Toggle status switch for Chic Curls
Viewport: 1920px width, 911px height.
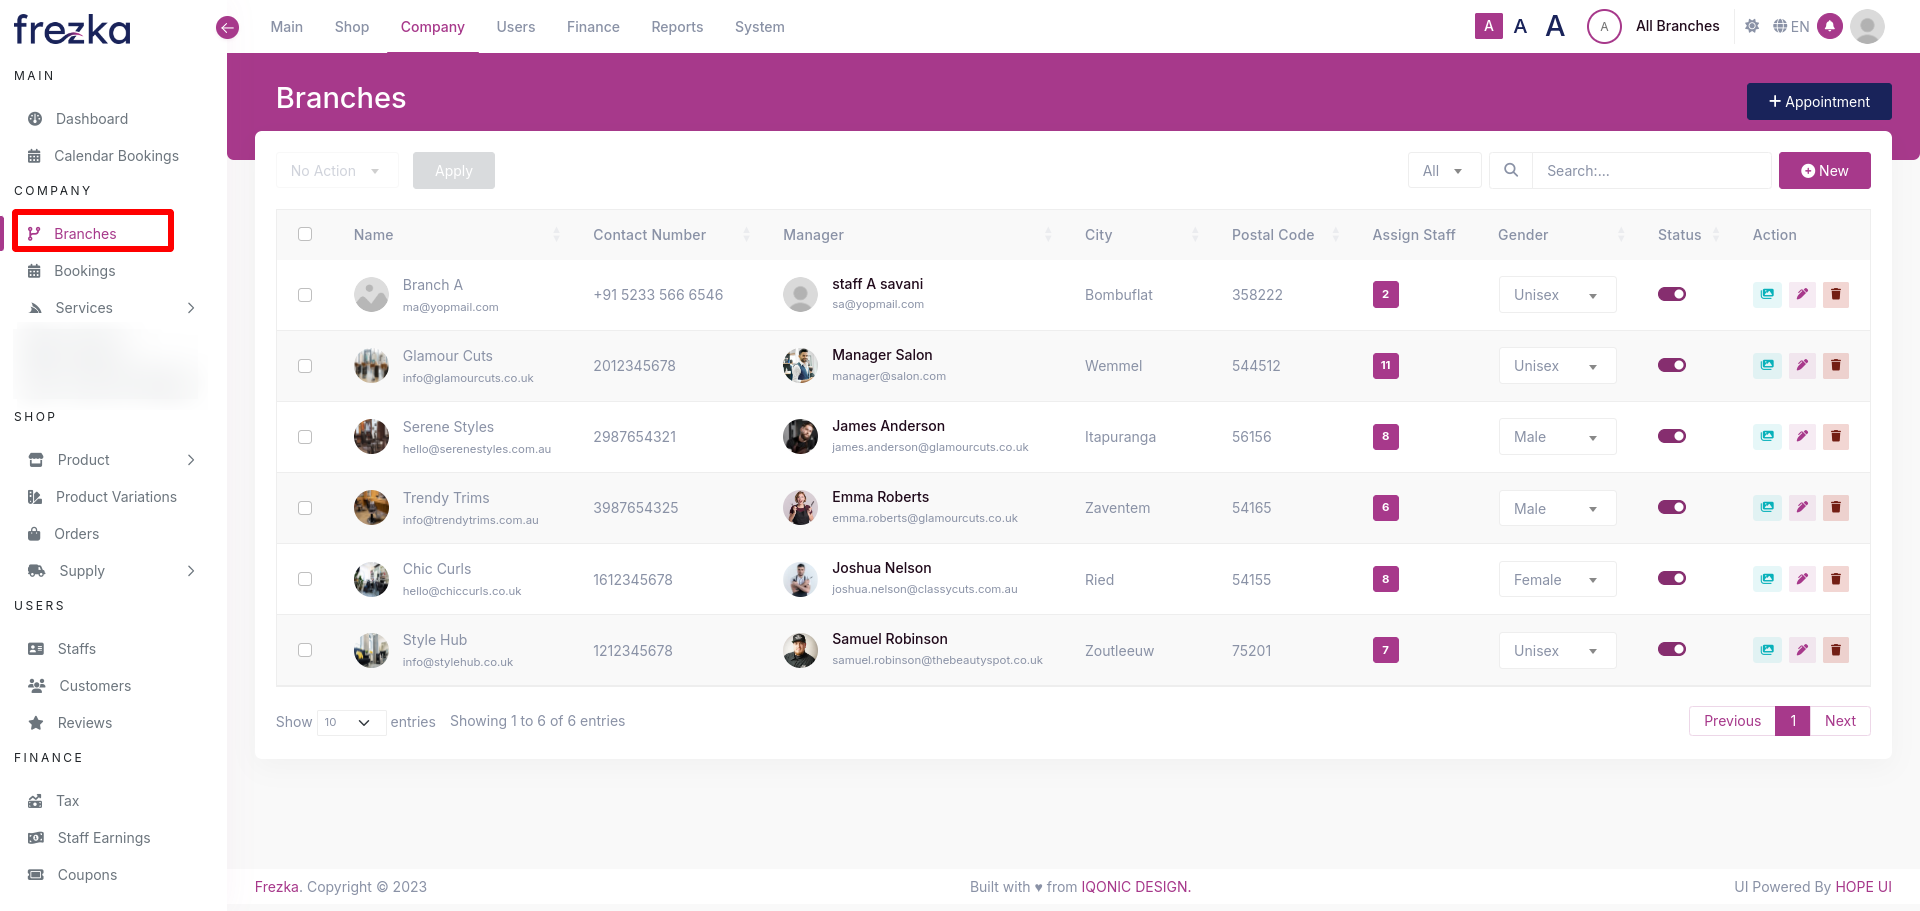coord(1671,579)
